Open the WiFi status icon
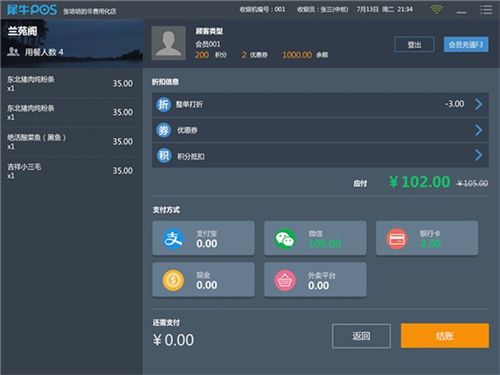The image size is (500, 375). point(436,9)
